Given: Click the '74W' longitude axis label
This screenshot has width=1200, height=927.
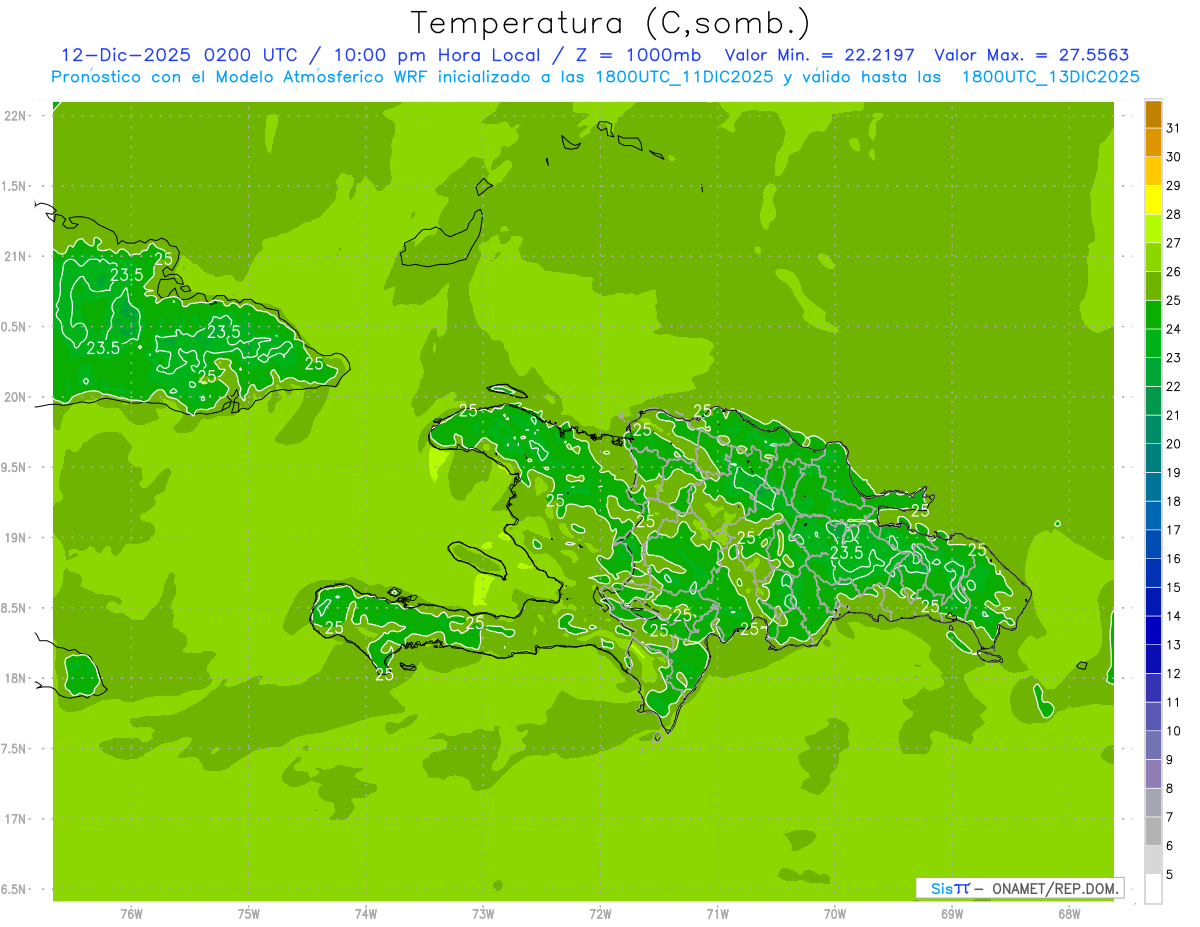Looking at the screenshot, I should coord(366,914).
